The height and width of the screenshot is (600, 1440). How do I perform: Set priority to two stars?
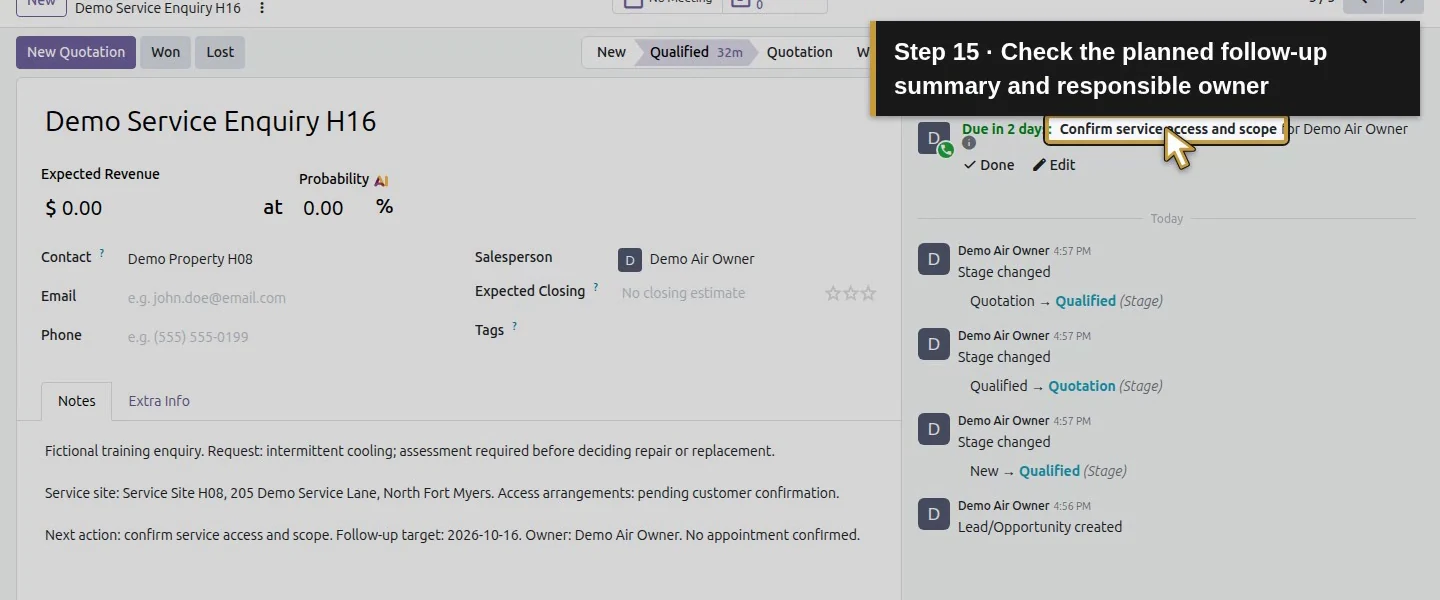click(850, 293)
